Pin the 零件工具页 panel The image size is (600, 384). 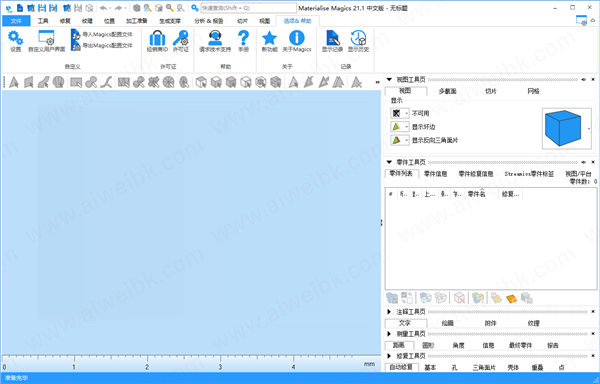click(584, 162)
